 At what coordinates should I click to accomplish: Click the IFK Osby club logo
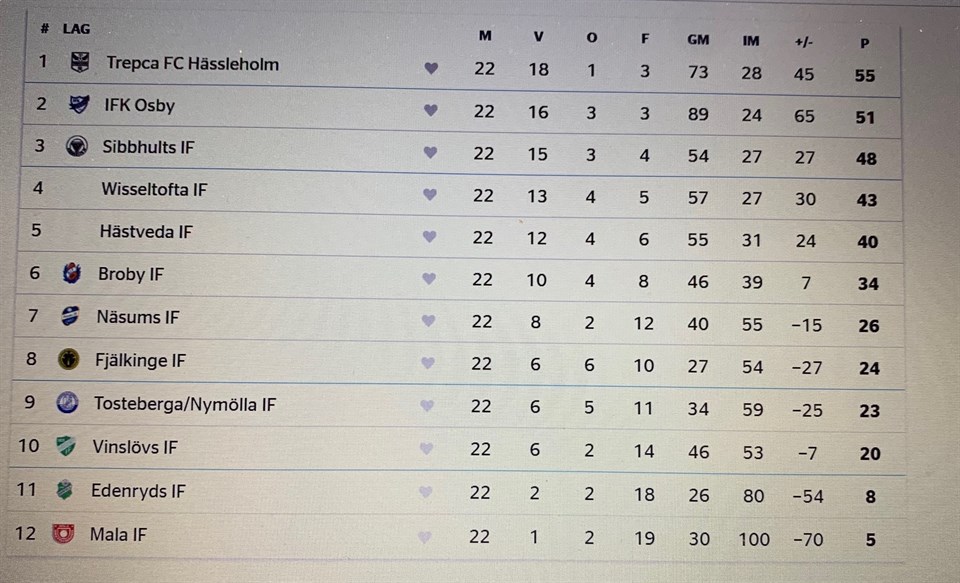[78, 105]
